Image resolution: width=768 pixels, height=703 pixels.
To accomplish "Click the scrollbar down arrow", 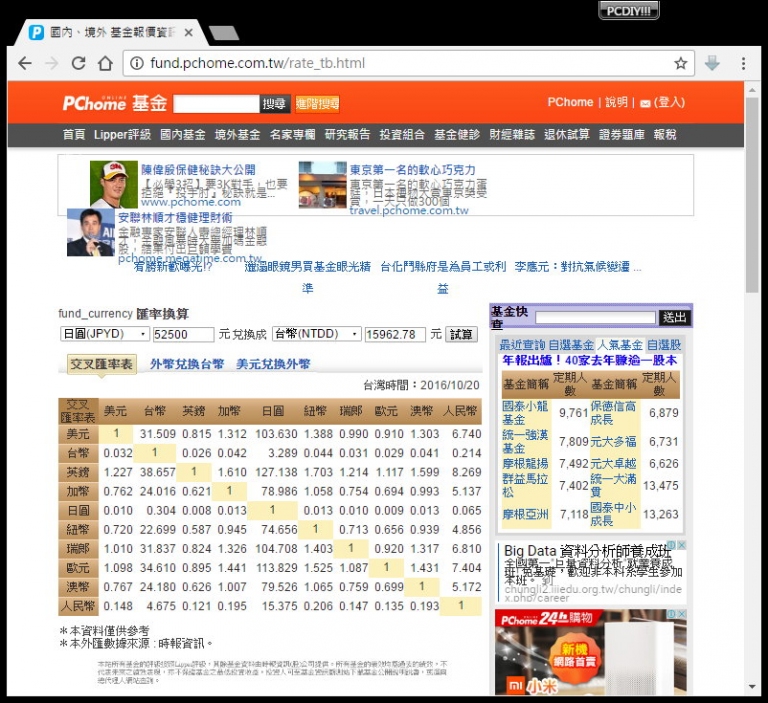I will point(752,687).
